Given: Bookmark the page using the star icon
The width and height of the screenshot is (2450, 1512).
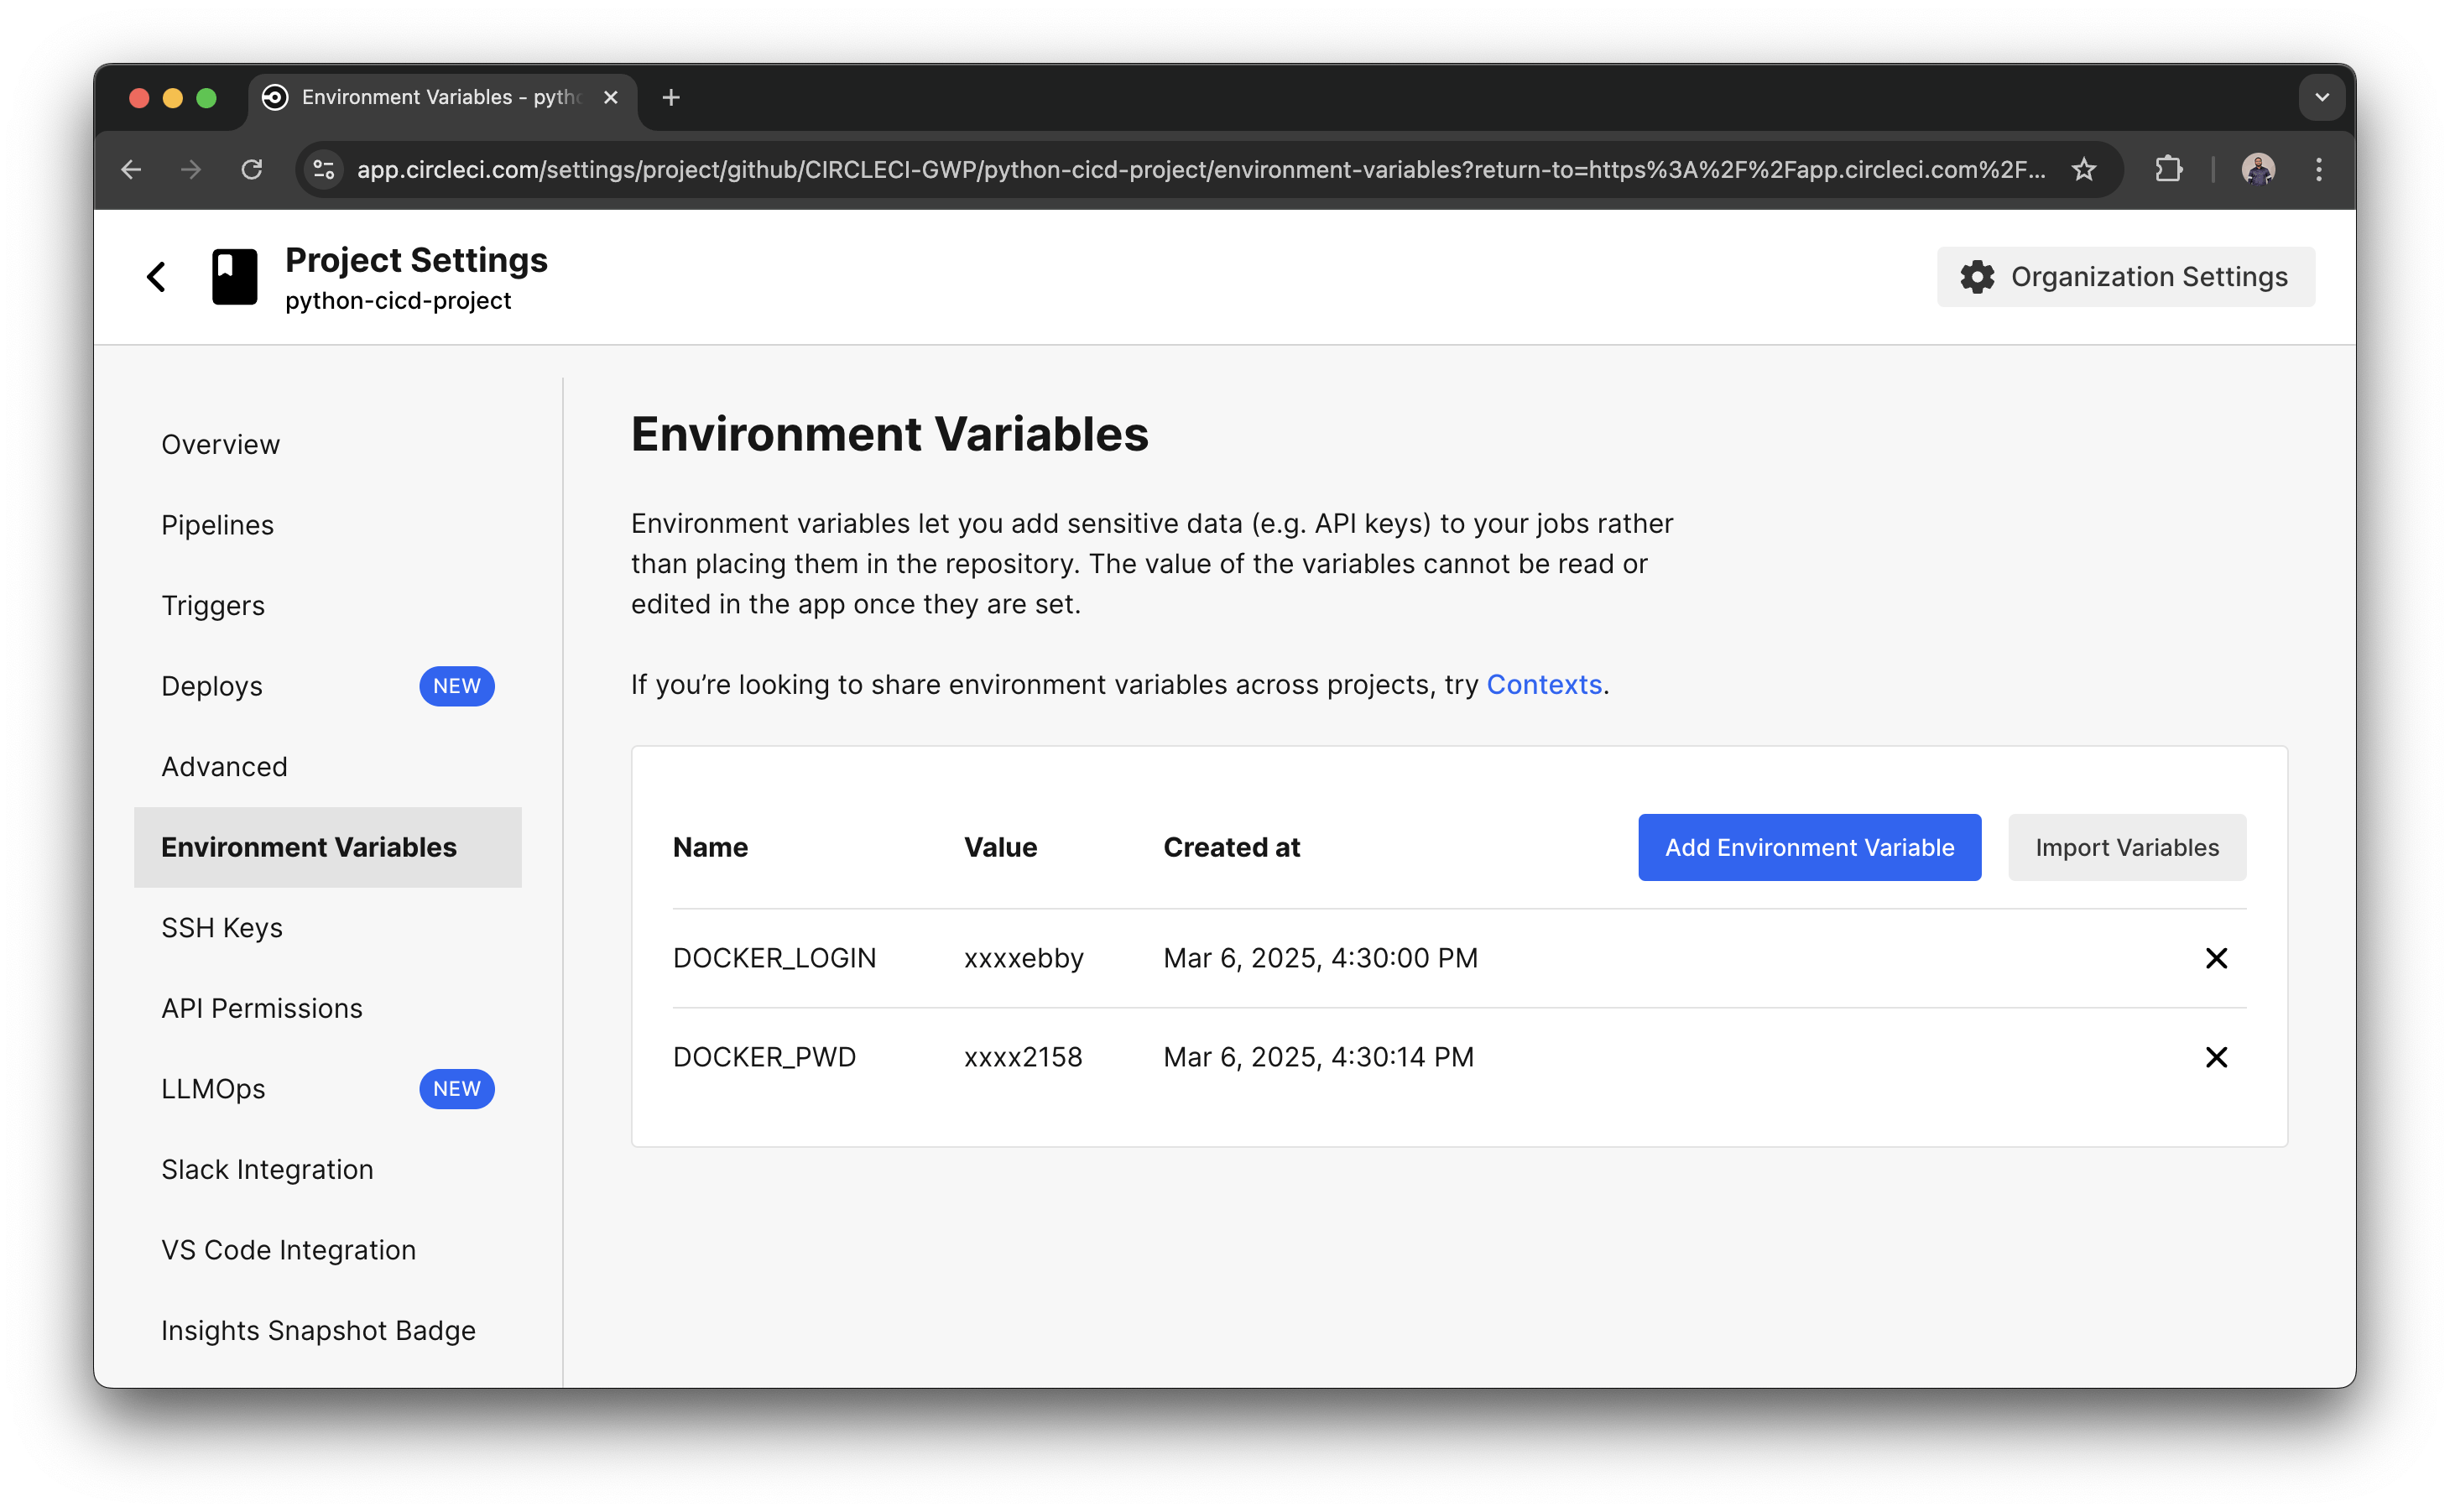Looking at the screenshot, I should coord(2084,169).
